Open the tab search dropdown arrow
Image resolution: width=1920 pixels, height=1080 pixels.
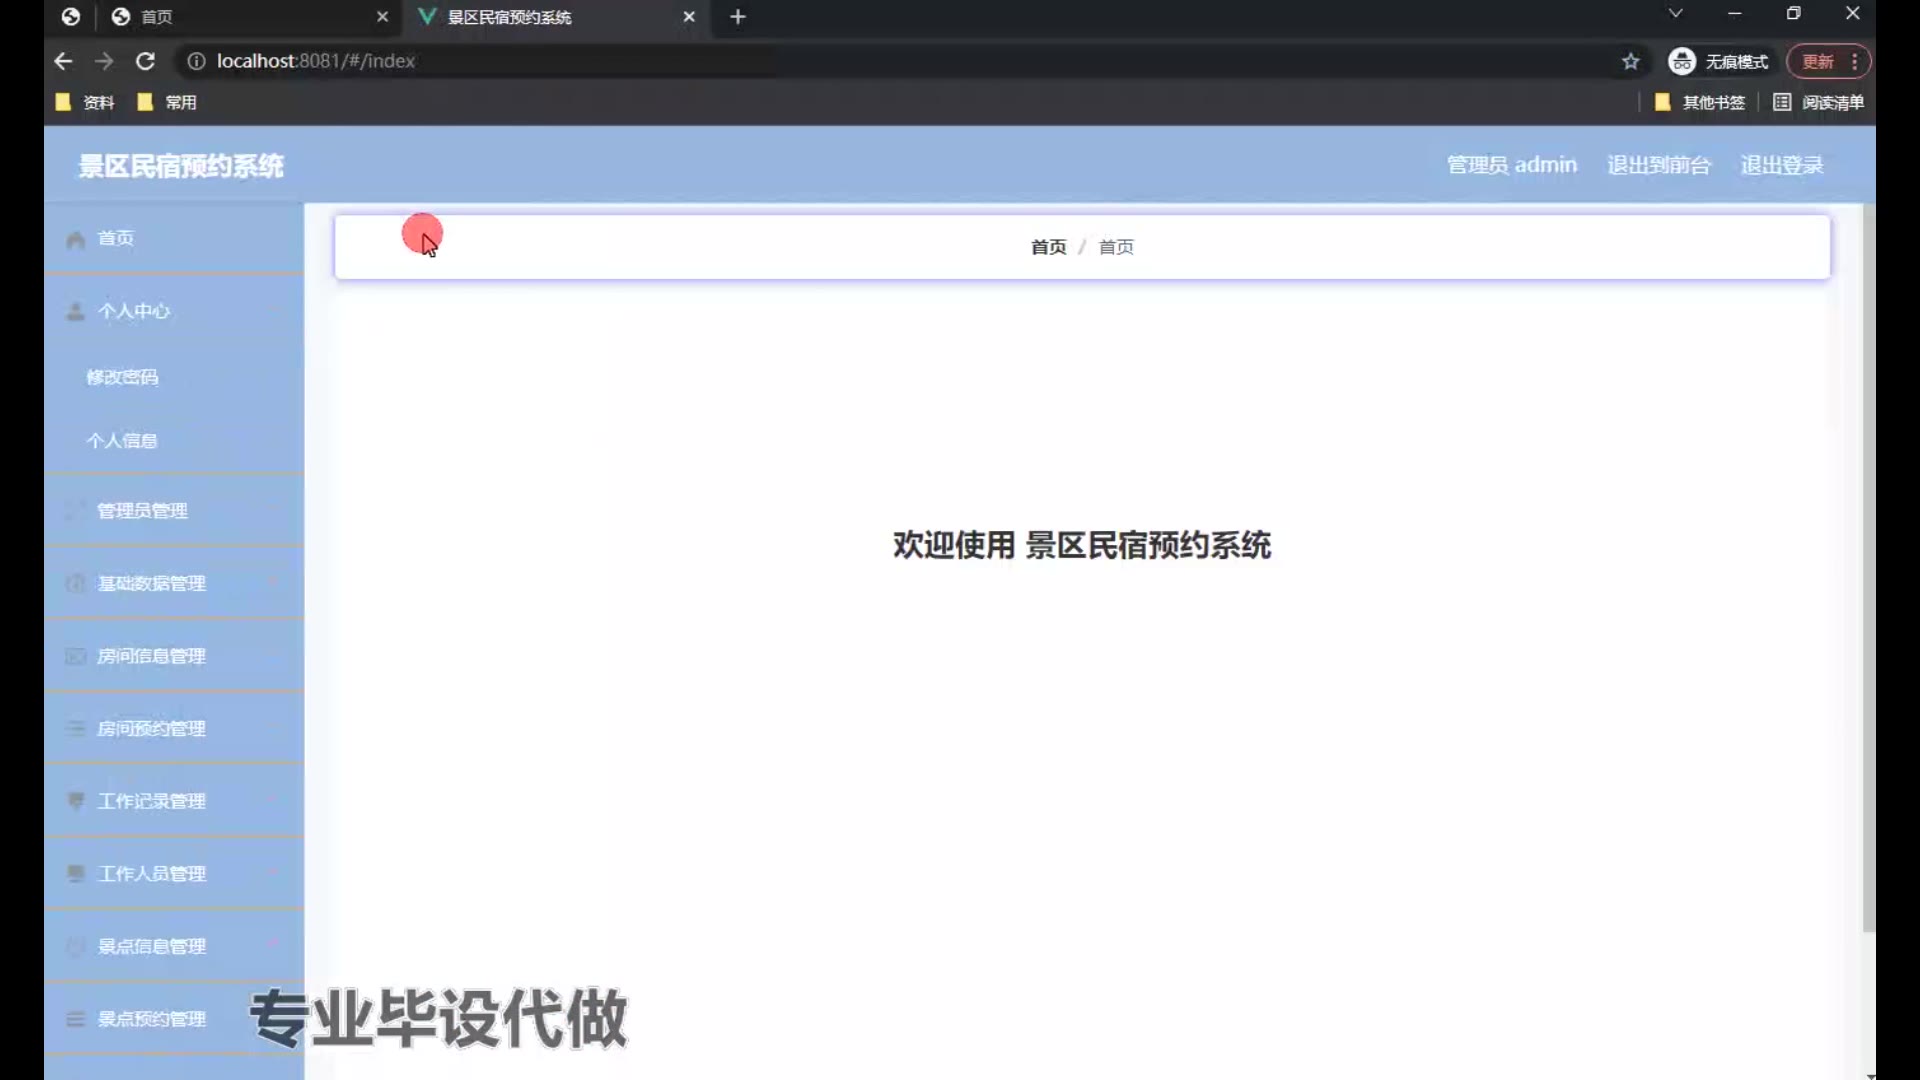pyautogui.click(x=1676, y=14)
